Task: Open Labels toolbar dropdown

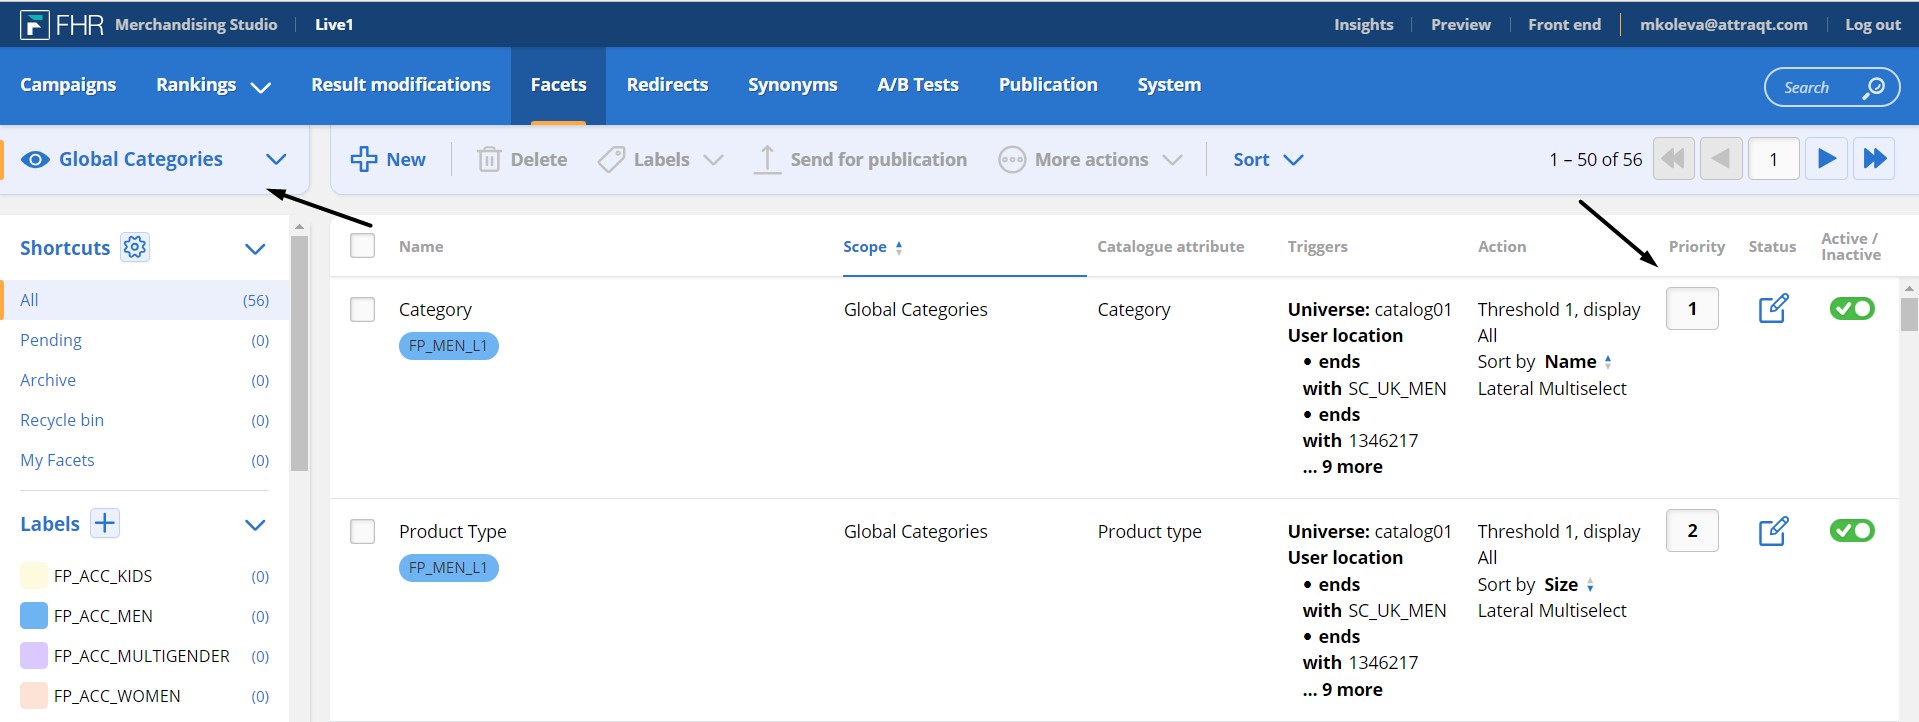Action: (713, 160)
